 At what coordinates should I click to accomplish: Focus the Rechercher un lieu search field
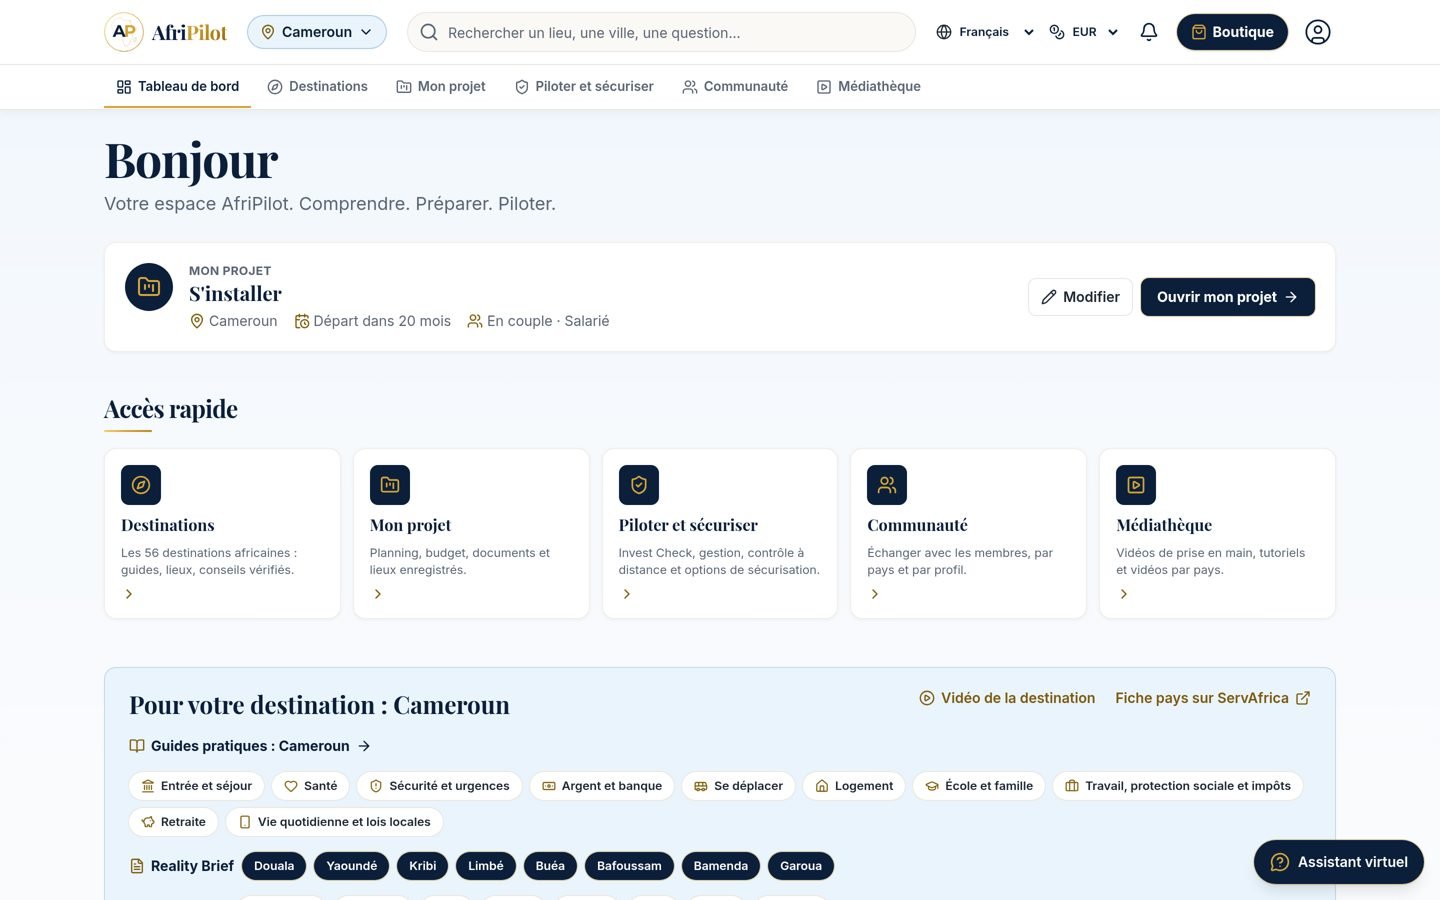tap(661, 32)
